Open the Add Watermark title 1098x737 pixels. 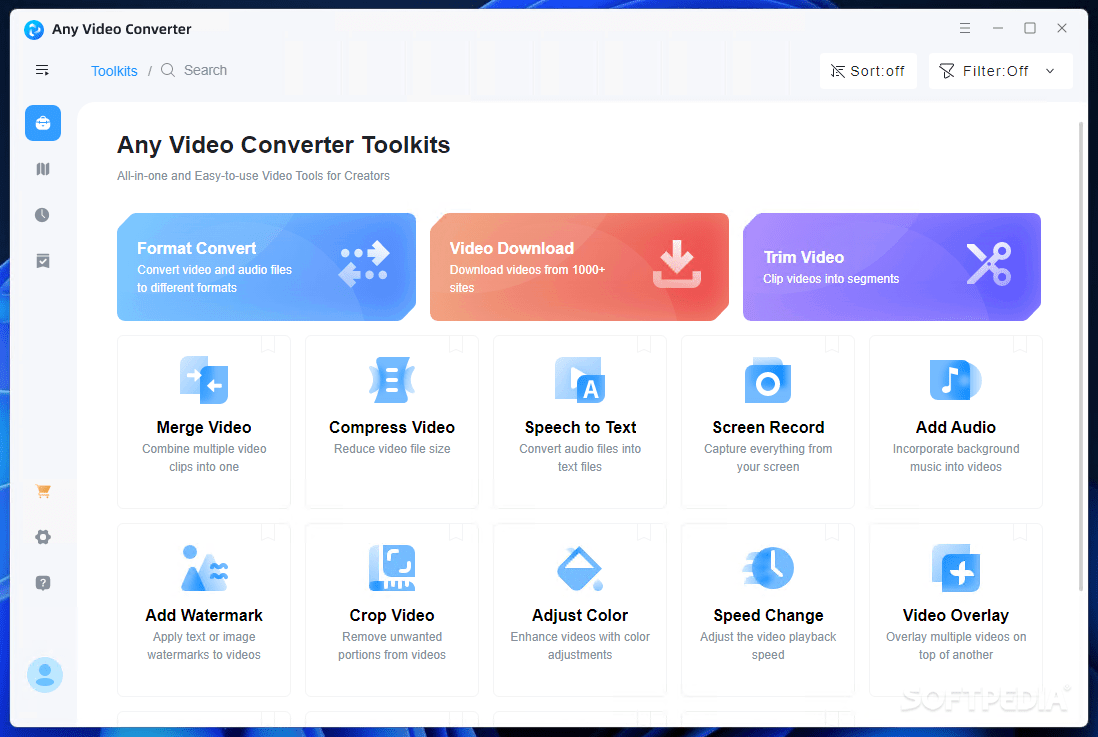[x=204, y=615]
